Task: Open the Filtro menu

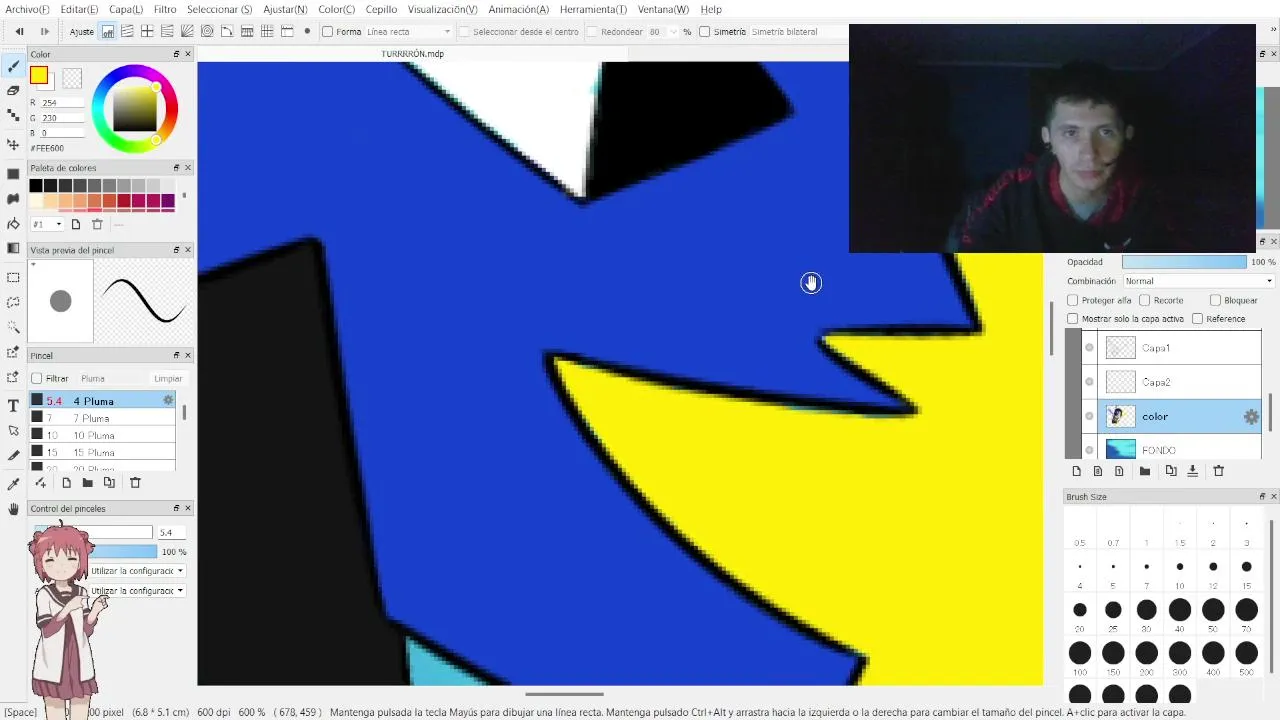Action: (x=165, y=9)
